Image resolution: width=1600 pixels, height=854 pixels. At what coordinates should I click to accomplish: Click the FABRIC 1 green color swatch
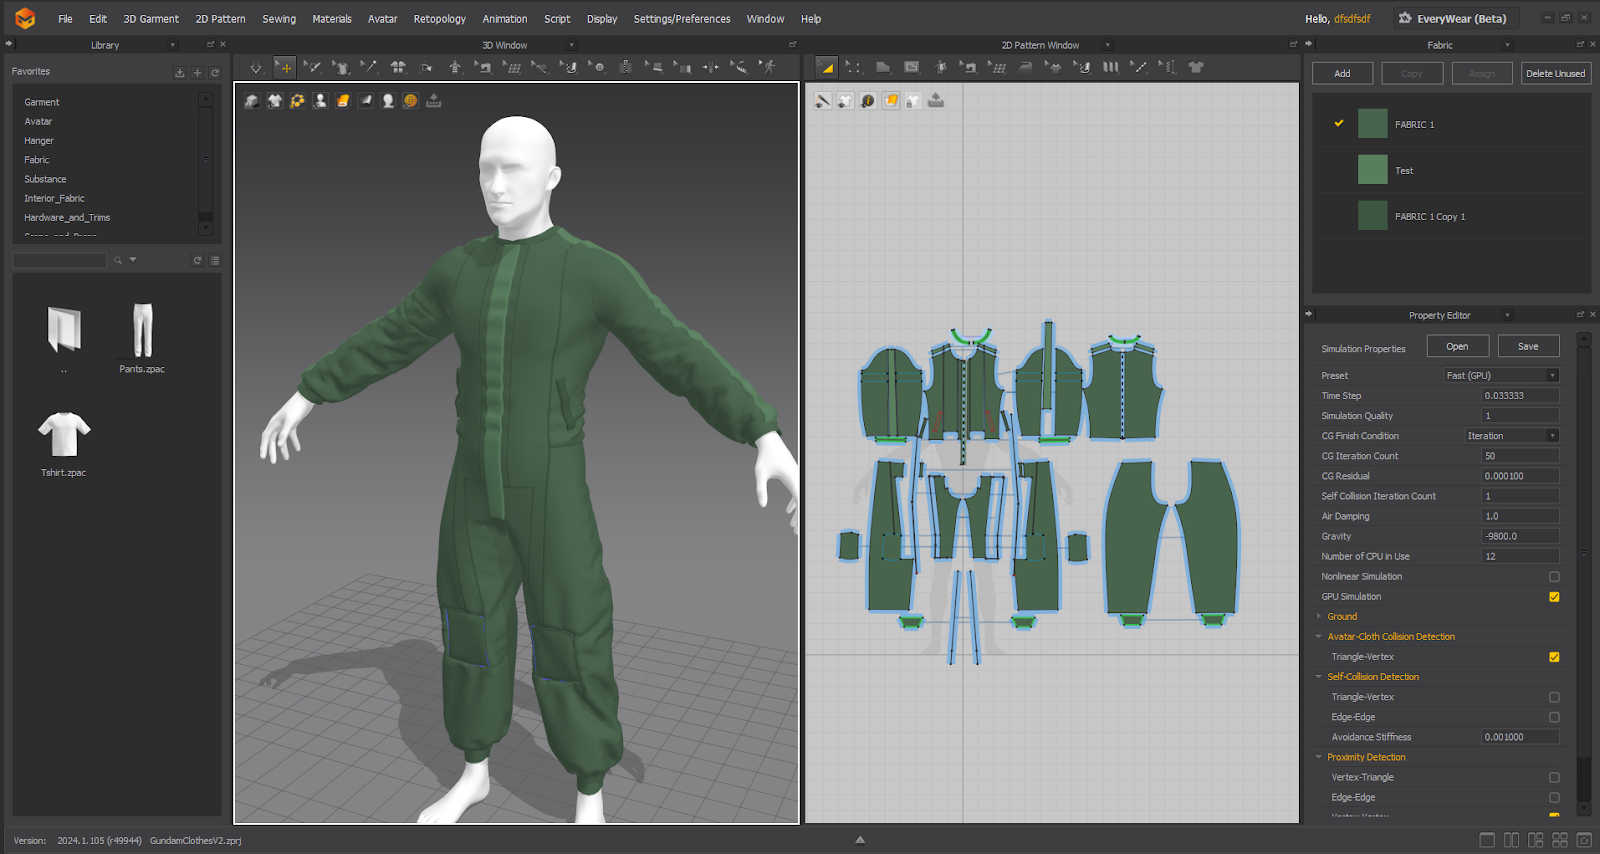[1372, 124]
